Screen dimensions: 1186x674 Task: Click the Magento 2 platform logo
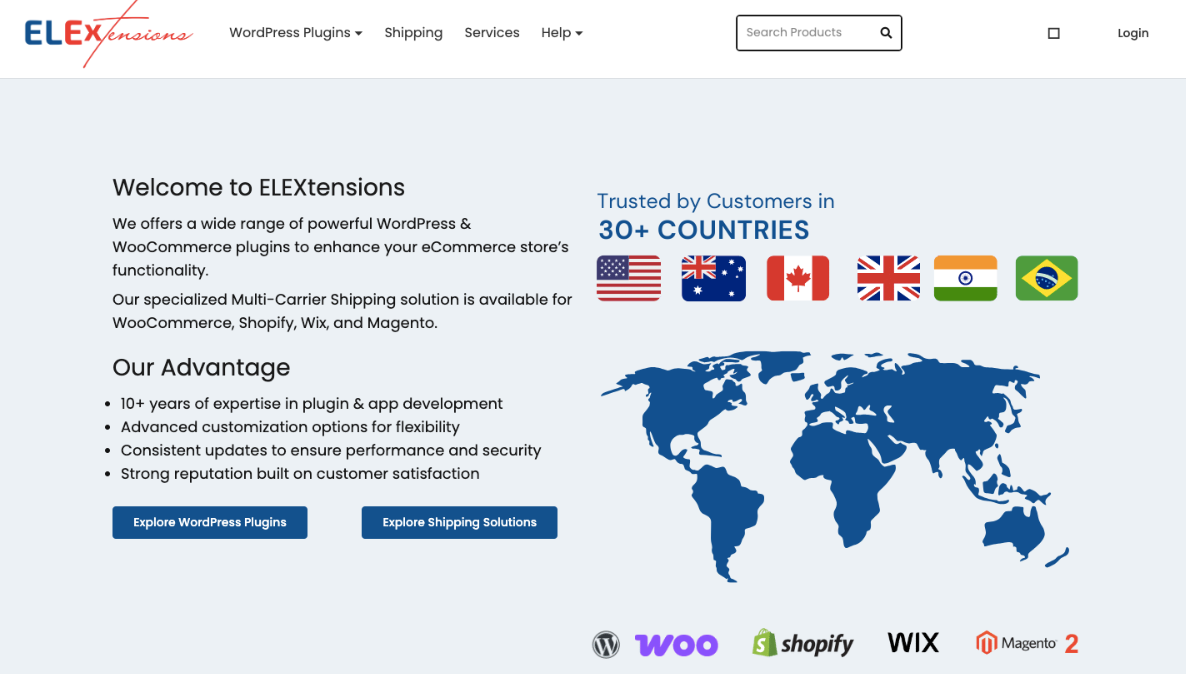tap(1027, 643)
